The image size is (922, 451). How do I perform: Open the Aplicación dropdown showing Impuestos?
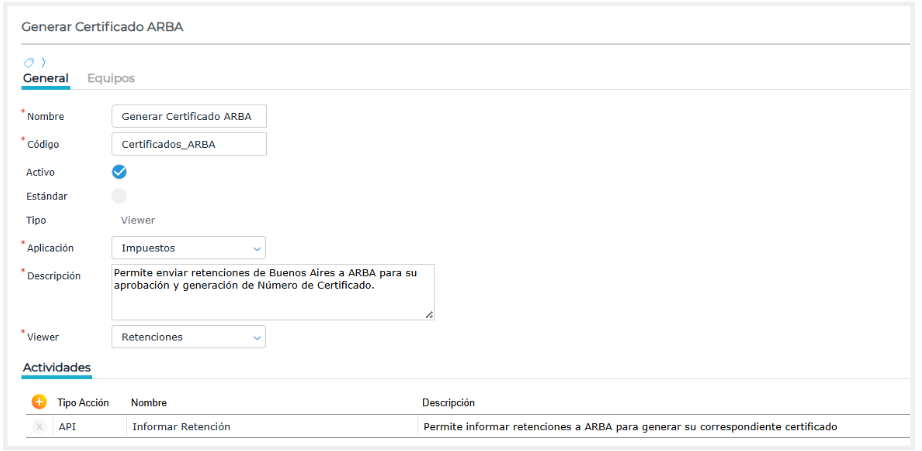188,248
